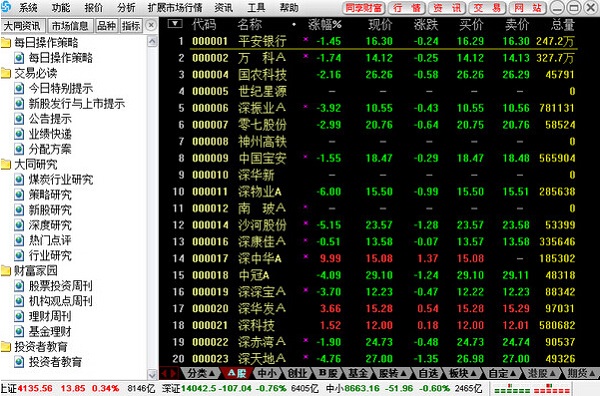Screen dimensions: 600x396
Task: Click the 大同研究 folder icon
Action: click(x=5, y=165)
